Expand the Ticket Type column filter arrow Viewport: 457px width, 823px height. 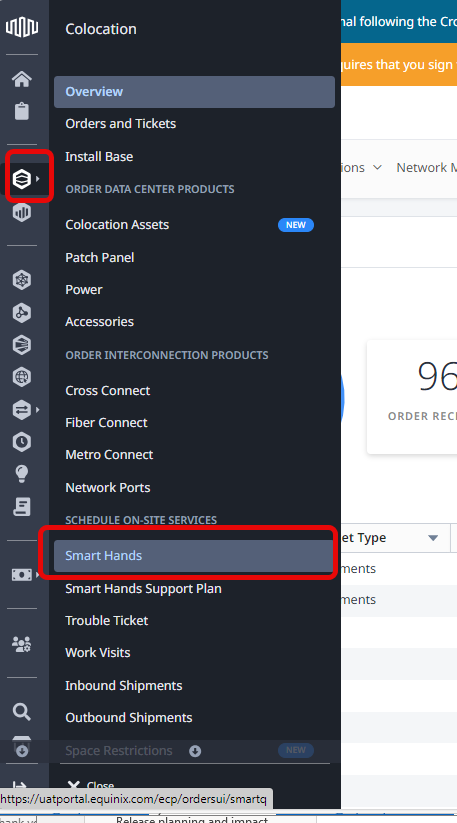(433, 538)
